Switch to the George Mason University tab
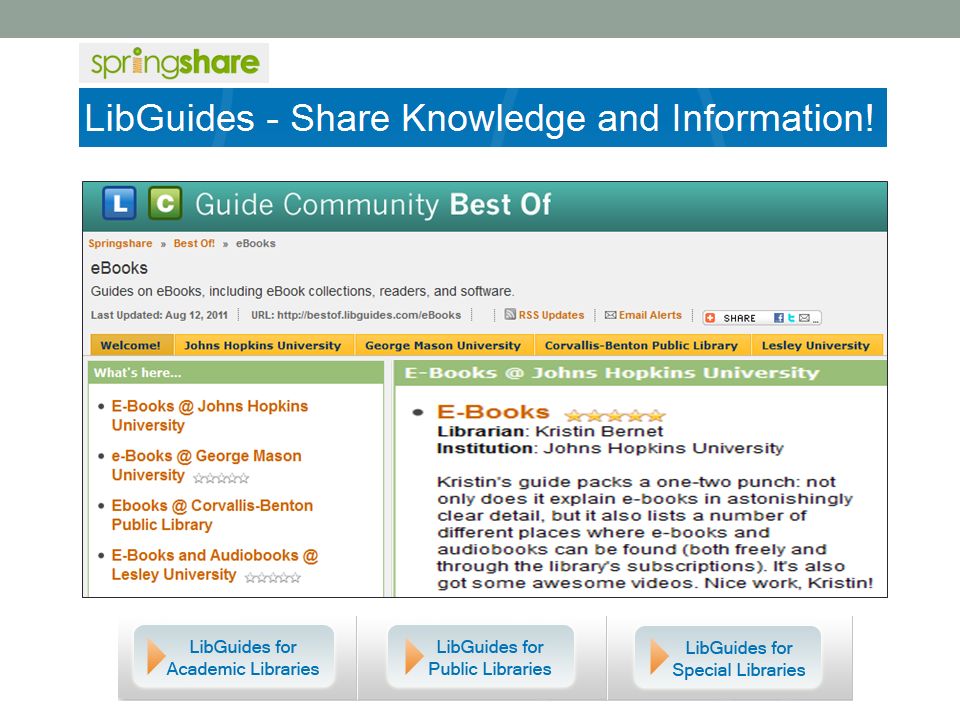This screenshot has height=720, width=960. coord(443,345)
